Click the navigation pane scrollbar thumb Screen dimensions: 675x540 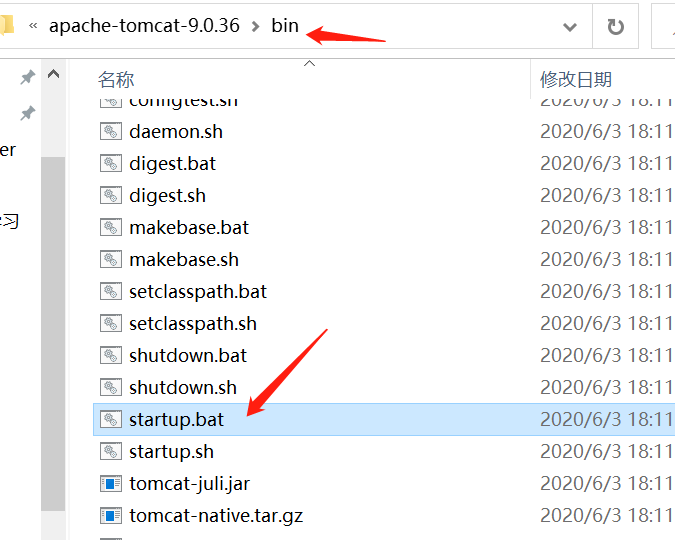(53, 334)
